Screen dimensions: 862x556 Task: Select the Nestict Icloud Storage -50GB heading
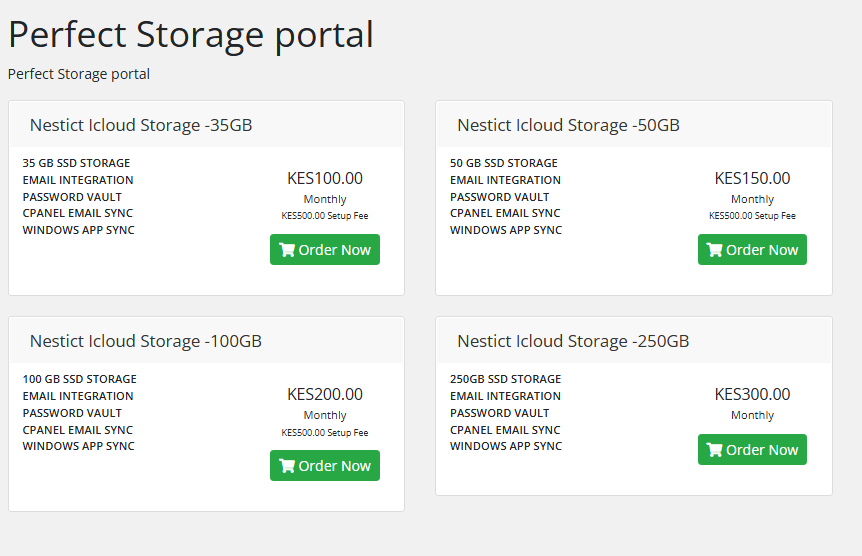pos(568,125)
